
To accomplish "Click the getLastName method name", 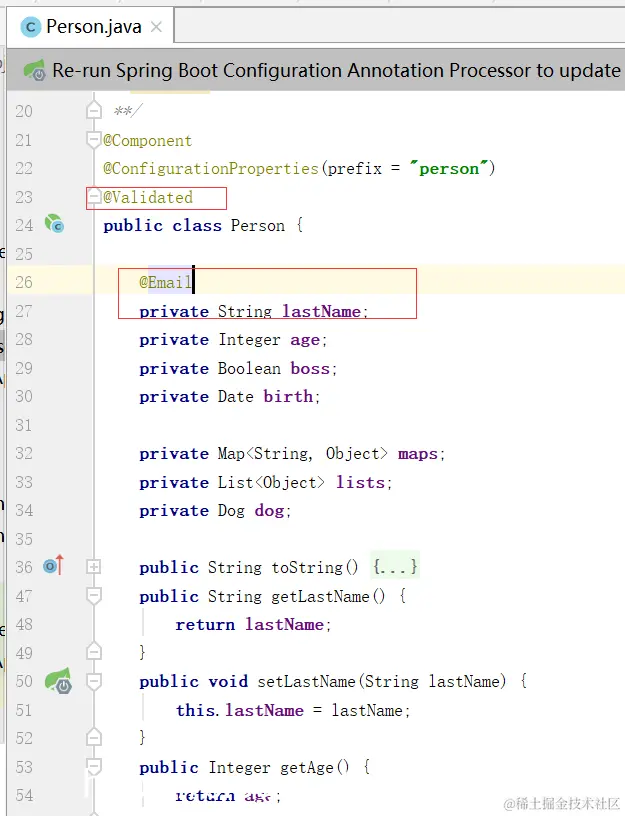I will [320, 596].
